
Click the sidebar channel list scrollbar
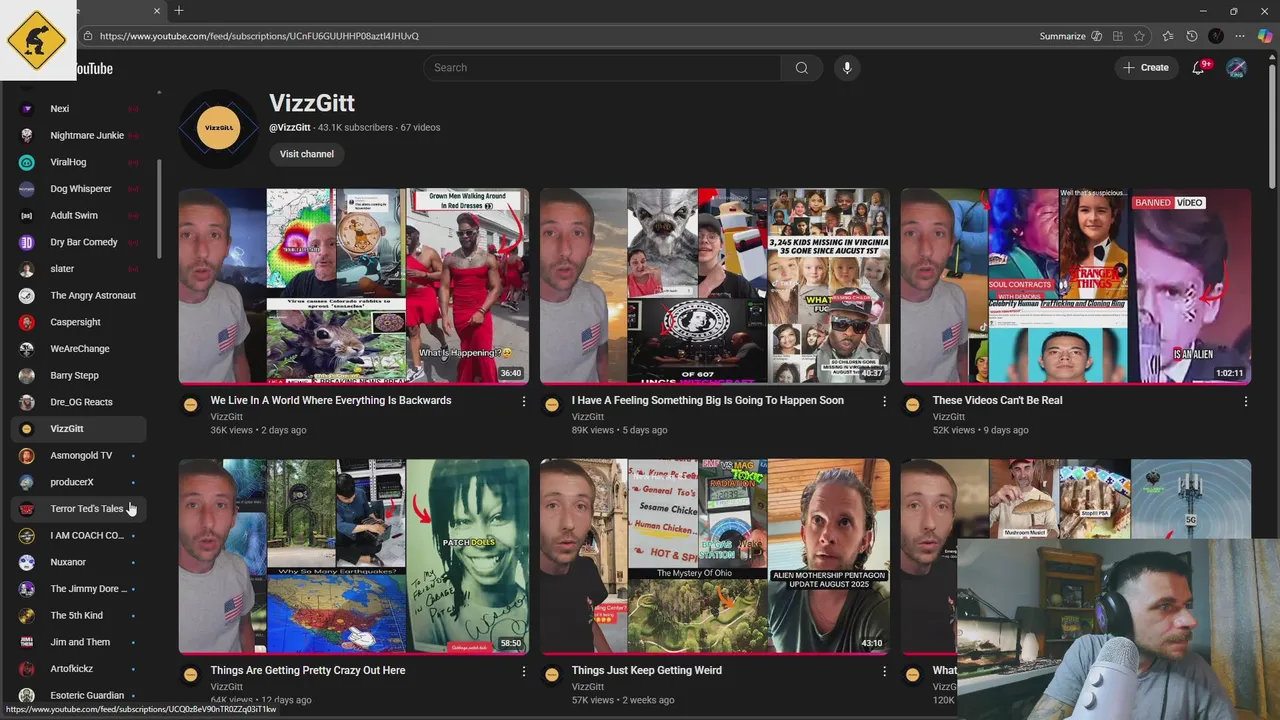pos(159,210)
